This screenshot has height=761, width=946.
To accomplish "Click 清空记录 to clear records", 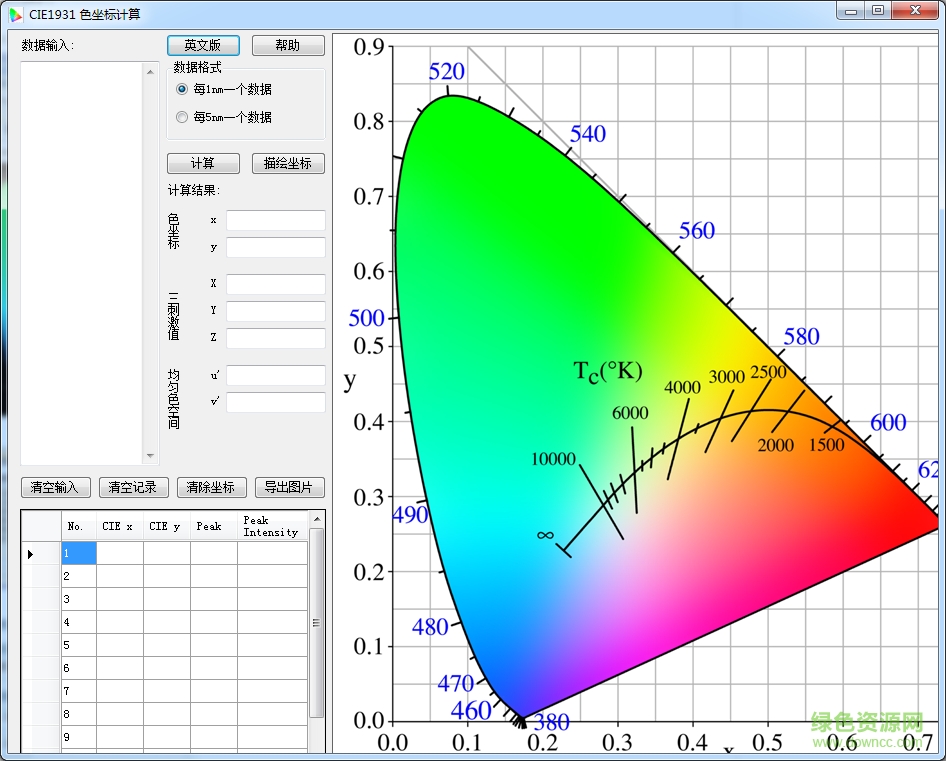I will 133,488.
